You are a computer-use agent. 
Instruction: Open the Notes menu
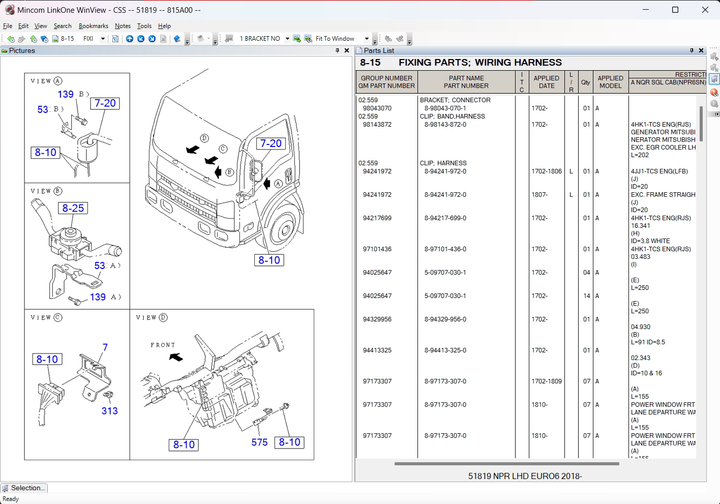pyautogui.click(x=123, y=26)
